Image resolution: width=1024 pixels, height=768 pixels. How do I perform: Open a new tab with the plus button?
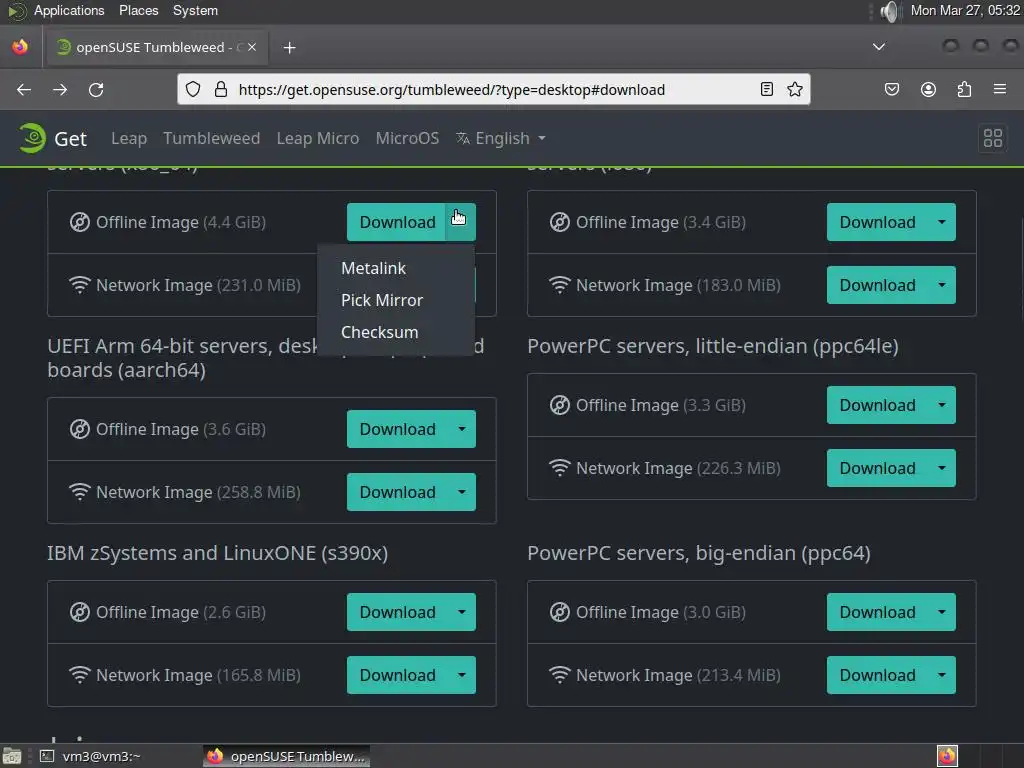pyautogui.click(x=289, y=48)
